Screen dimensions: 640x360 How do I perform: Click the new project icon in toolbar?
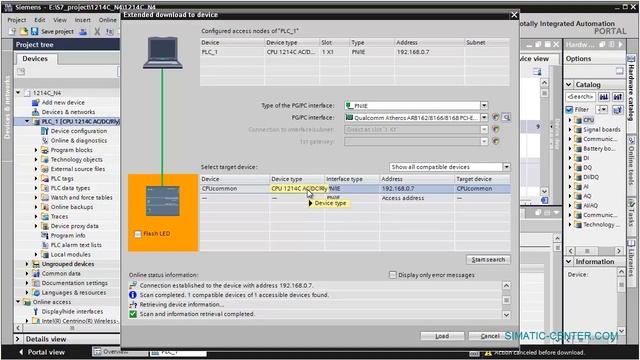12,31
